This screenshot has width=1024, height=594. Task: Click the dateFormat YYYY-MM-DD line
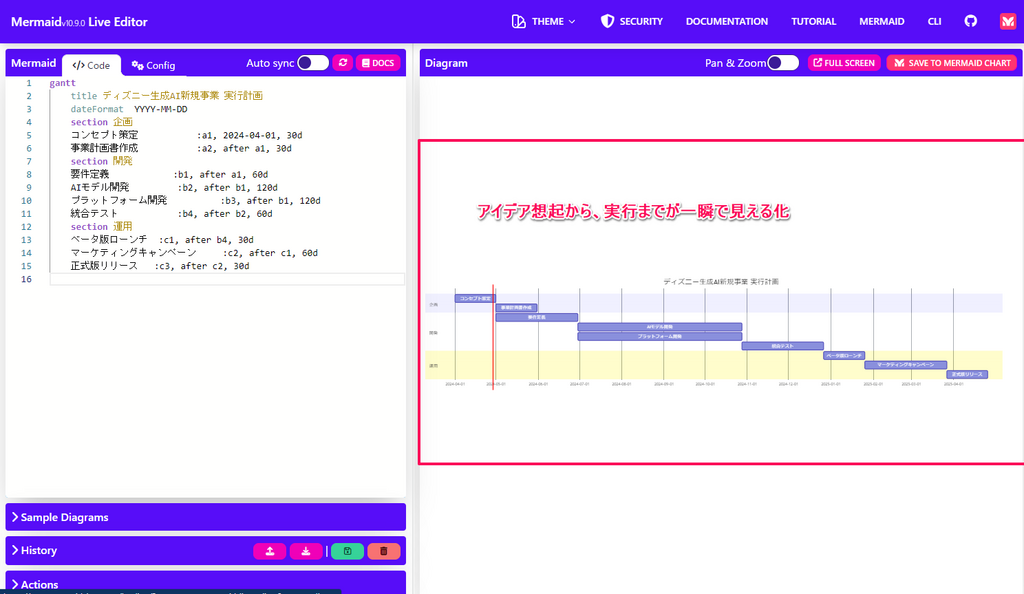[x=129, y=109]
